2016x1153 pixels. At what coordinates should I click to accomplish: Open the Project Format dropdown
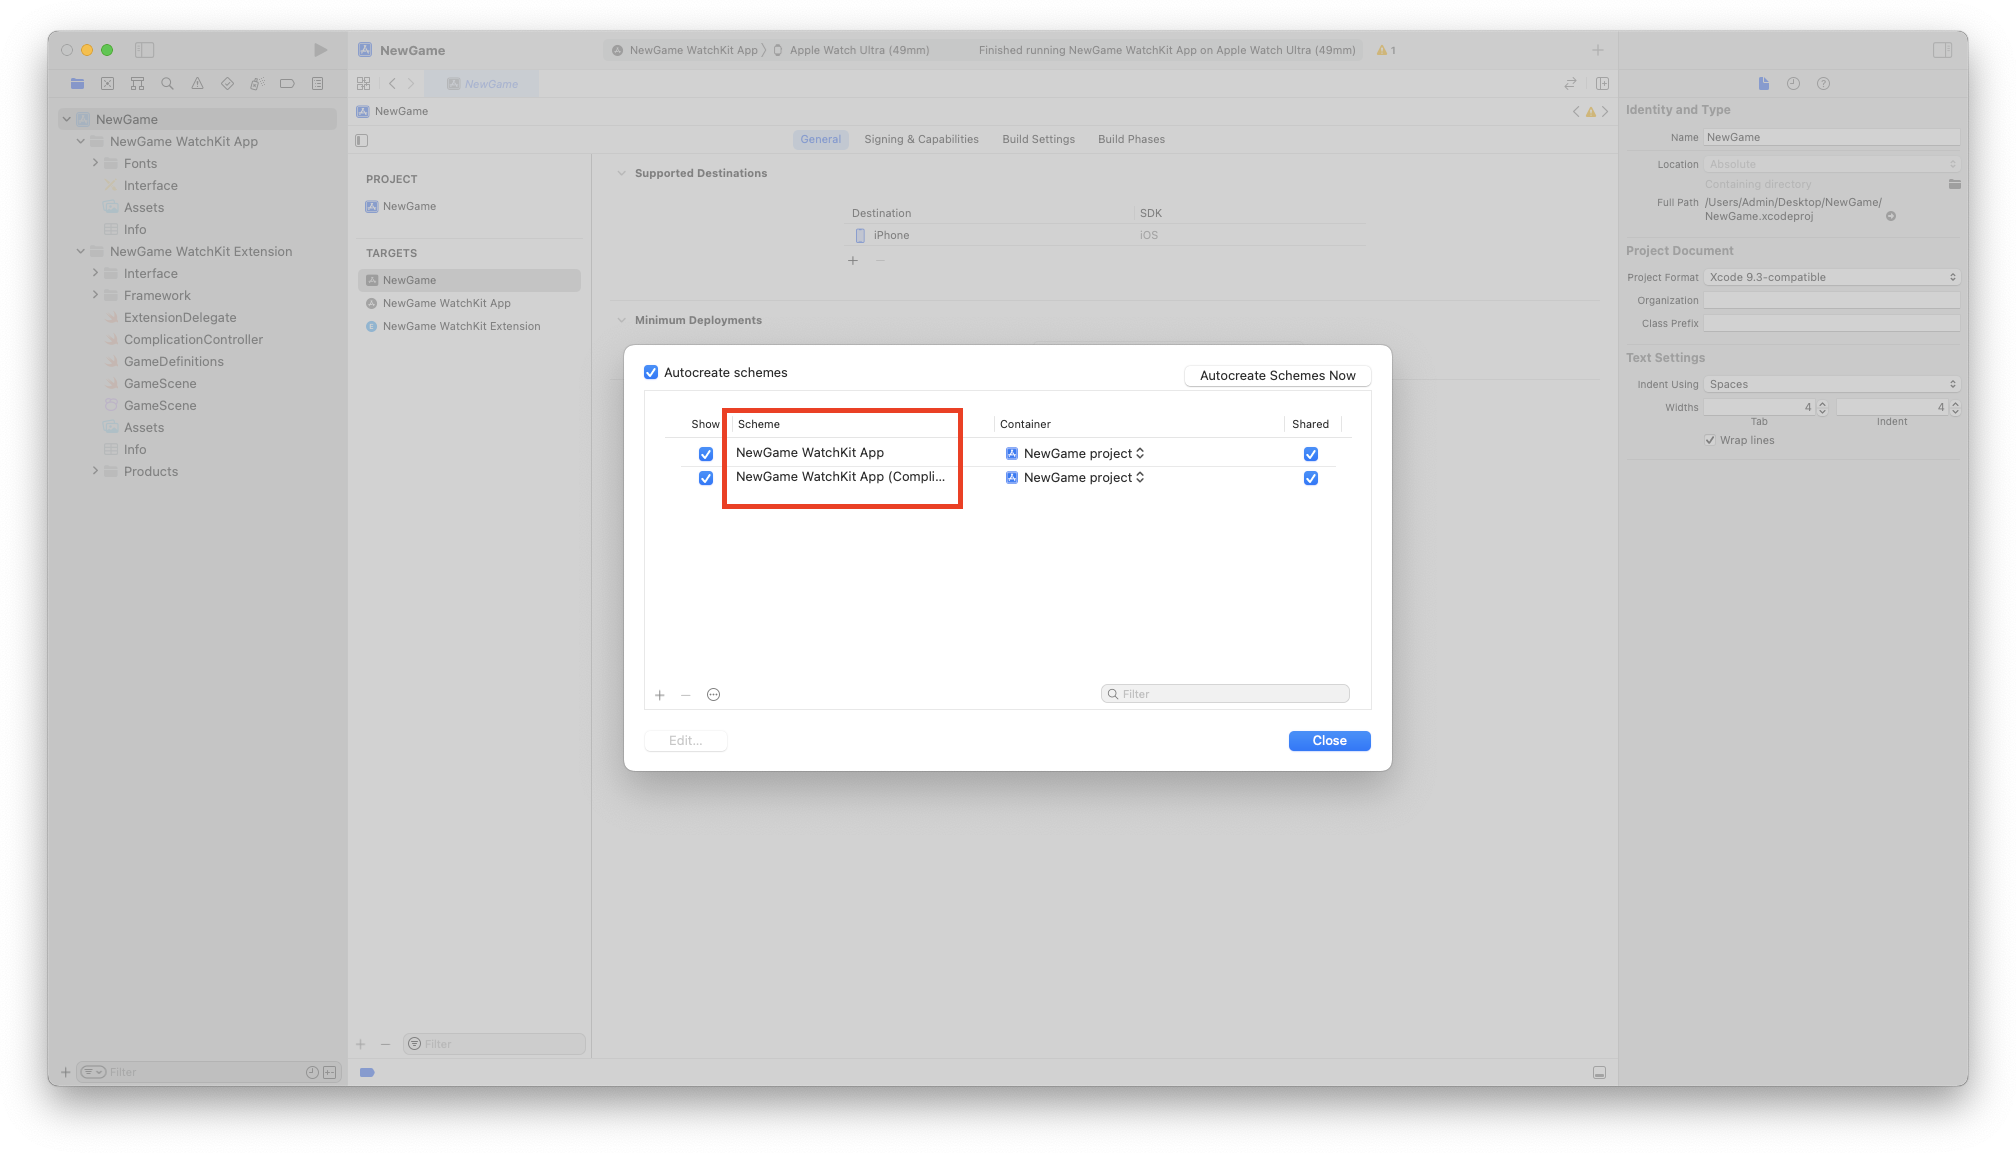click(x=1832, y=277)
